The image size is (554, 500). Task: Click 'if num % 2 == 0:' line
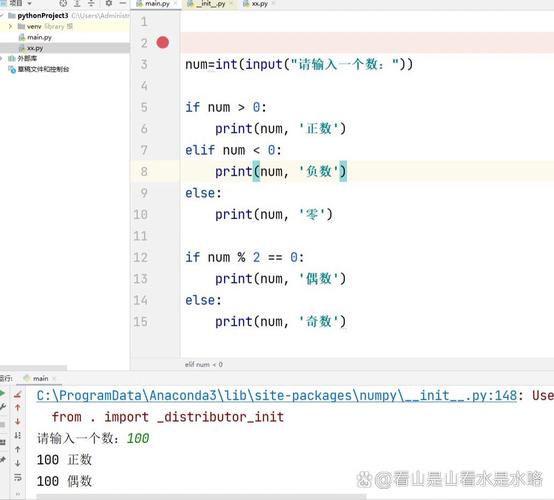point(244,257)
